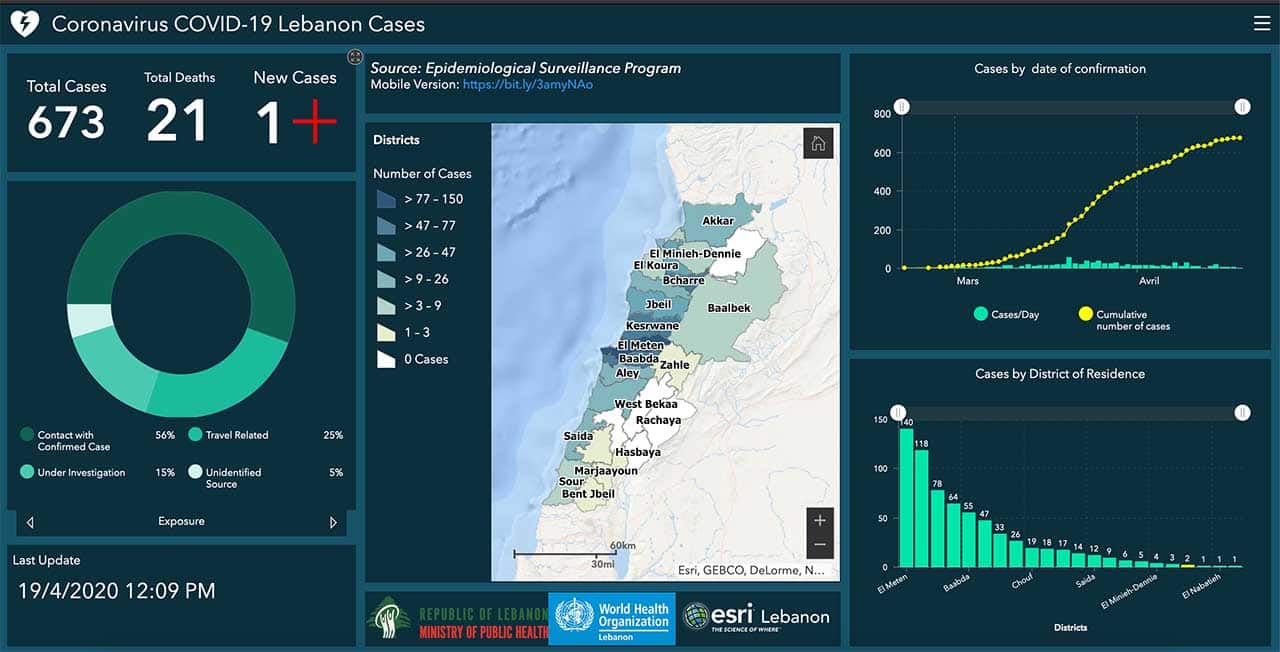Viewport: 1280px width, 652px height.
Task: Zoom out on the map
Action: pyautogui.click(x=820, y=545)
